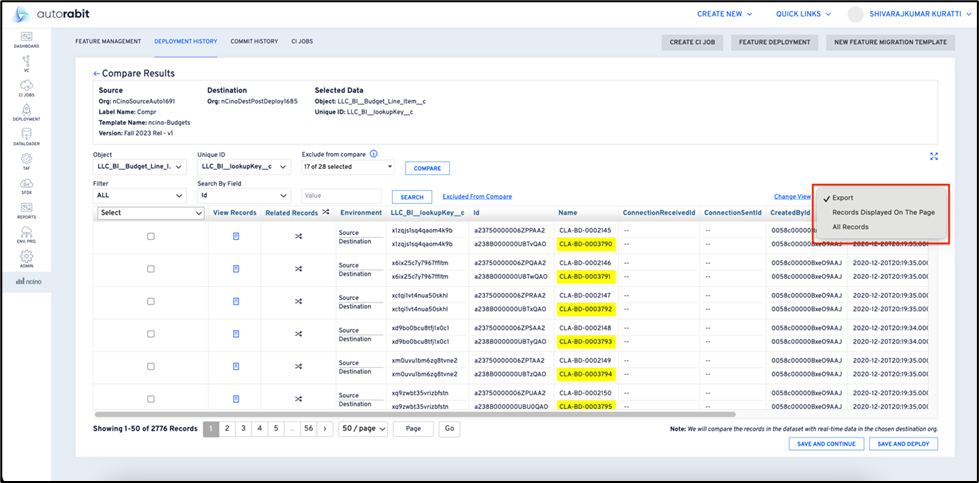Expand the Quick Links menu
The width and height of the screenshot is (979, 483).
(x=804, y=14)
